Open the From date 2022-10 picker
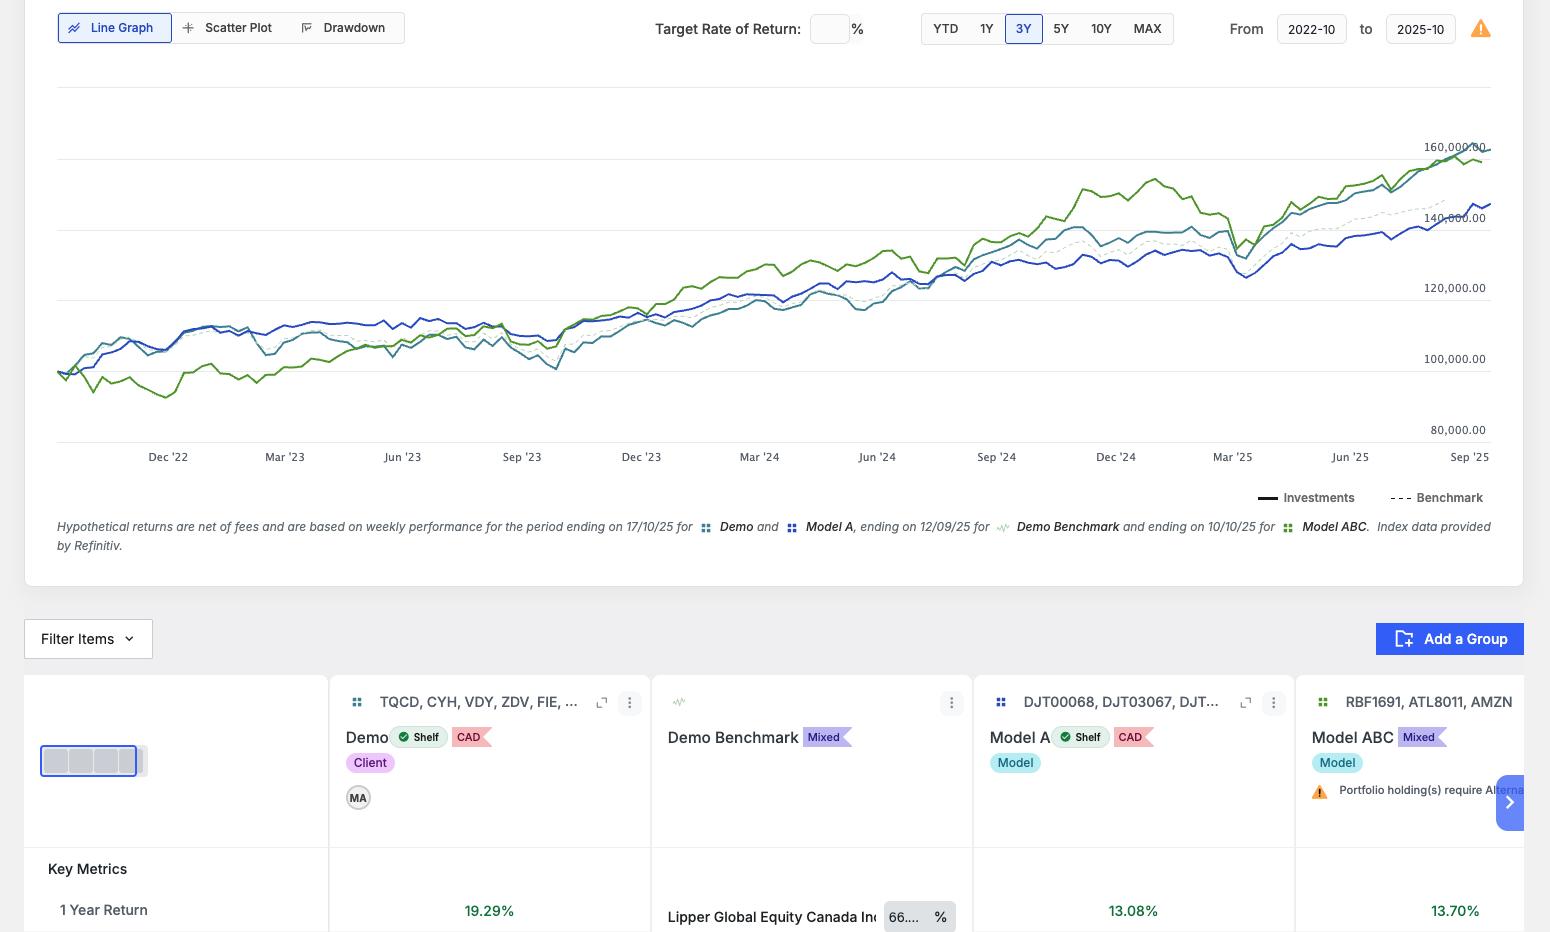 (1312, 29)
